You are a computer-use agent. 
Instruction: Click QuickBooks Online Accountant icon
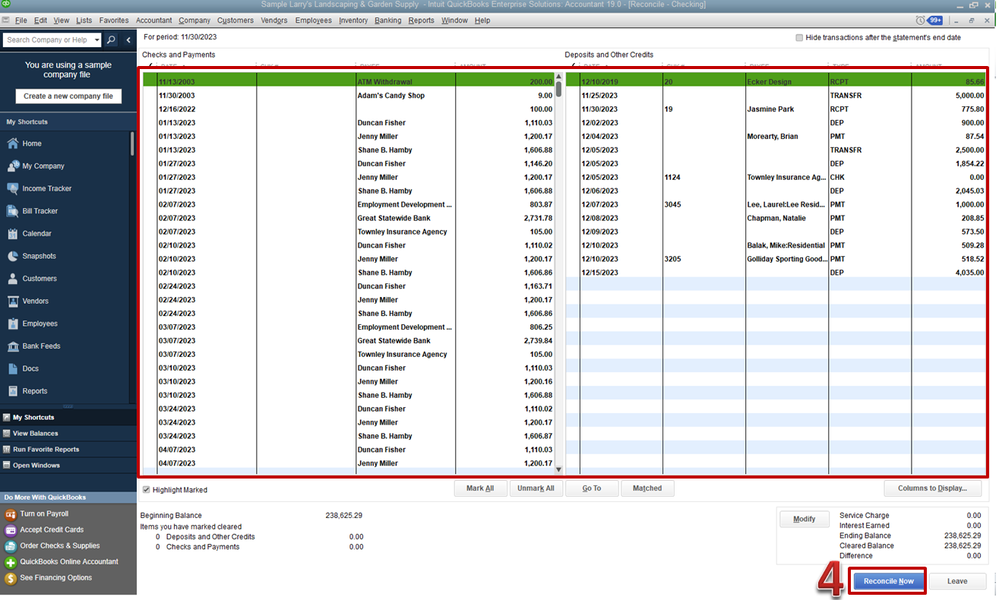coord(10,562)
